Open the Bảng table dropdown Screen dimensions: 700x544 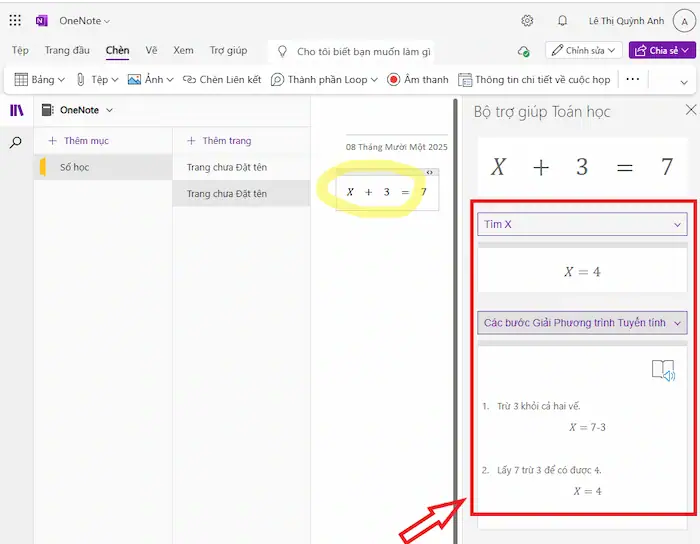(40, 79)
